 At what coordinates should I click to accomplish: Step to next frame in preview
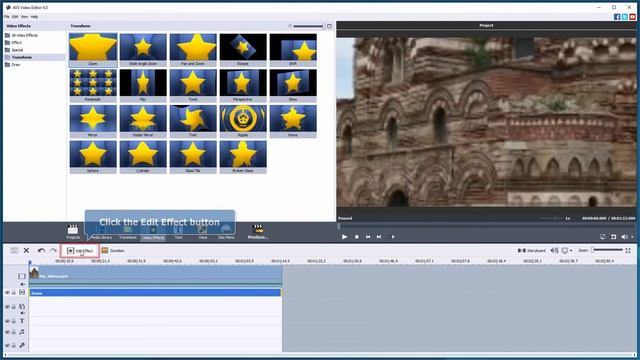click(379, 237)
